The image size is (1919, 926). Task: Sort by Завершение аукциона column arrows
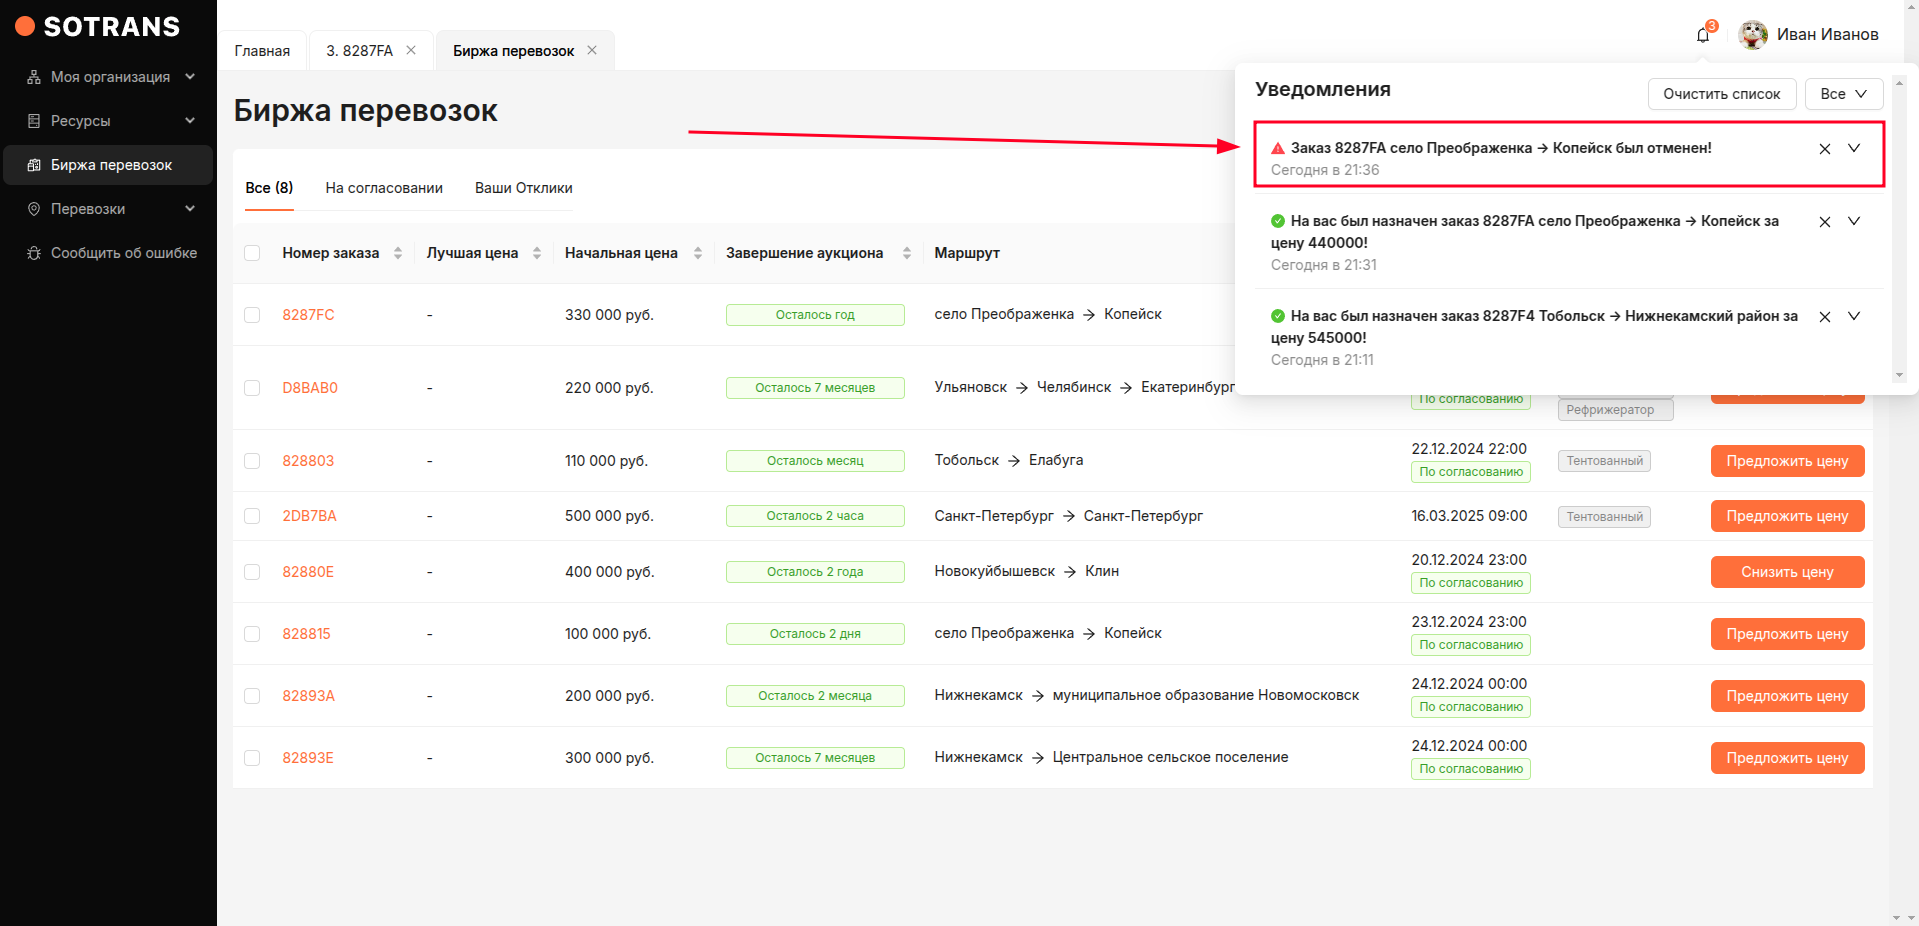point(906,253)
